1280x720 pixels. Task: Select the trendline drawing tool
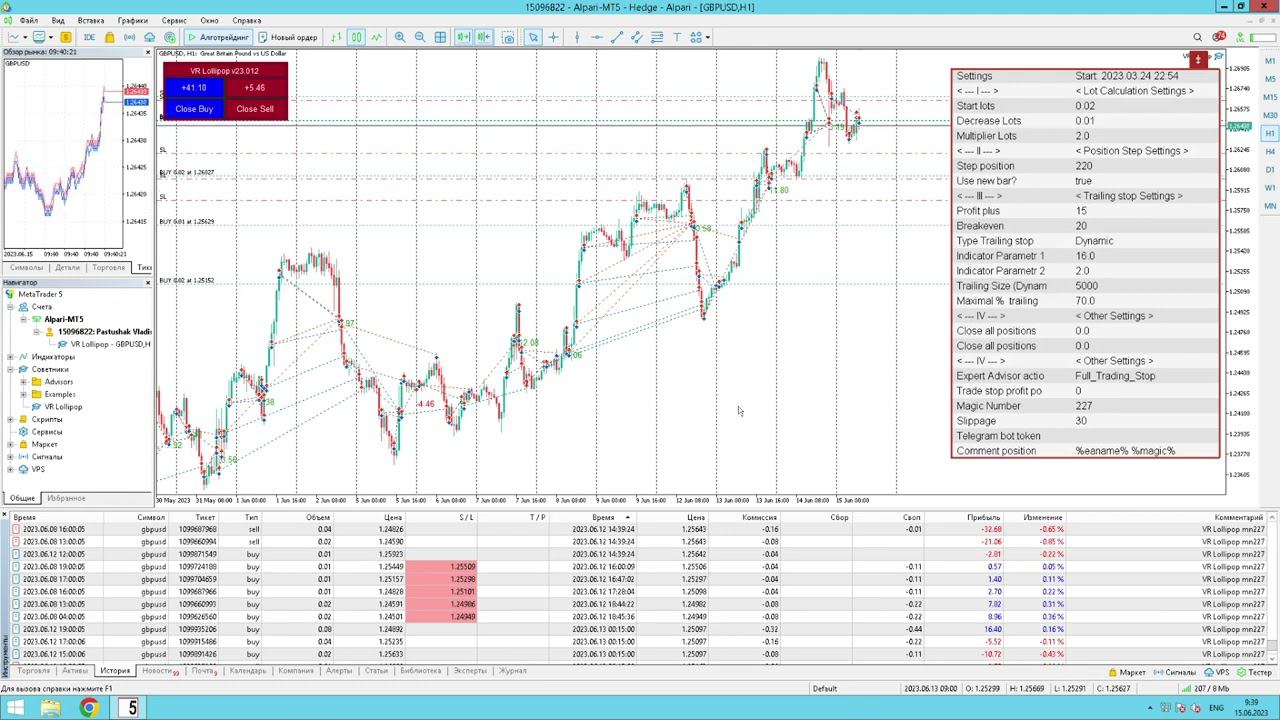pyautogui.click(x=617, y=37)
